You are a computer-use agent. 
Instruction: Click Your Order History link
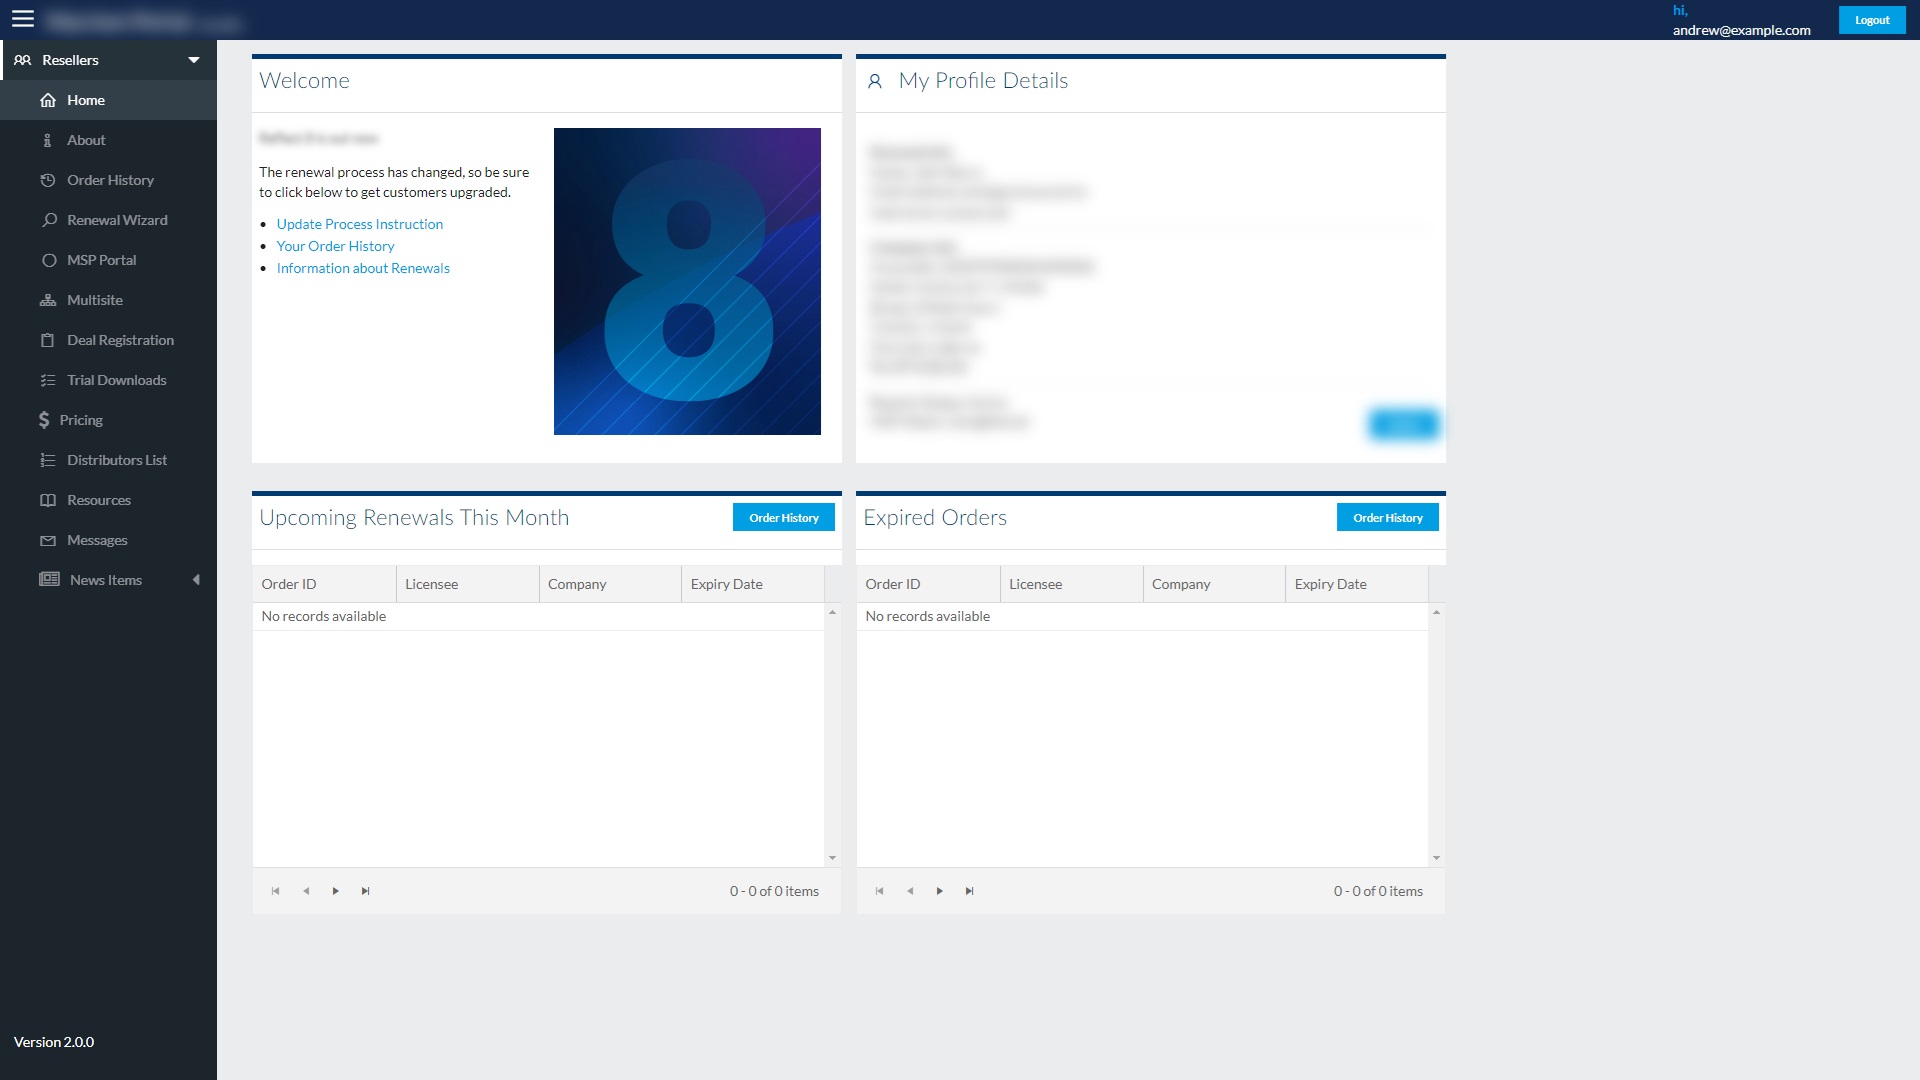[x=336, y=245]
